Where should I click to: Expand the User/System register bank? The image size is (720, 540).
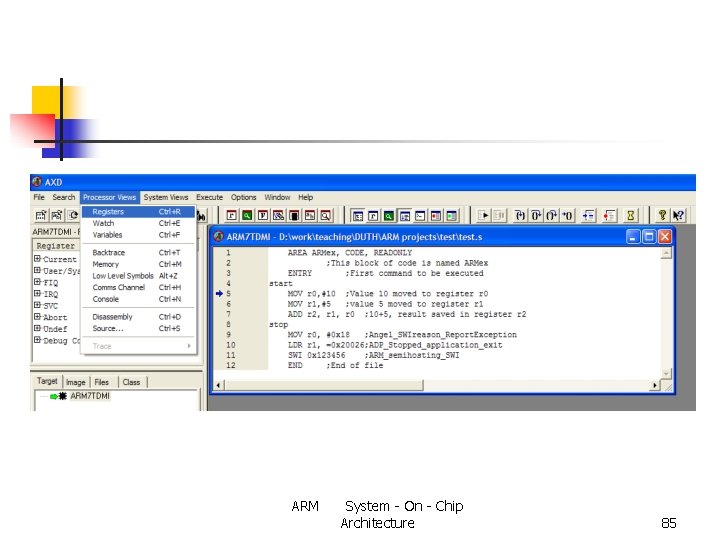[x=38, y=270]
